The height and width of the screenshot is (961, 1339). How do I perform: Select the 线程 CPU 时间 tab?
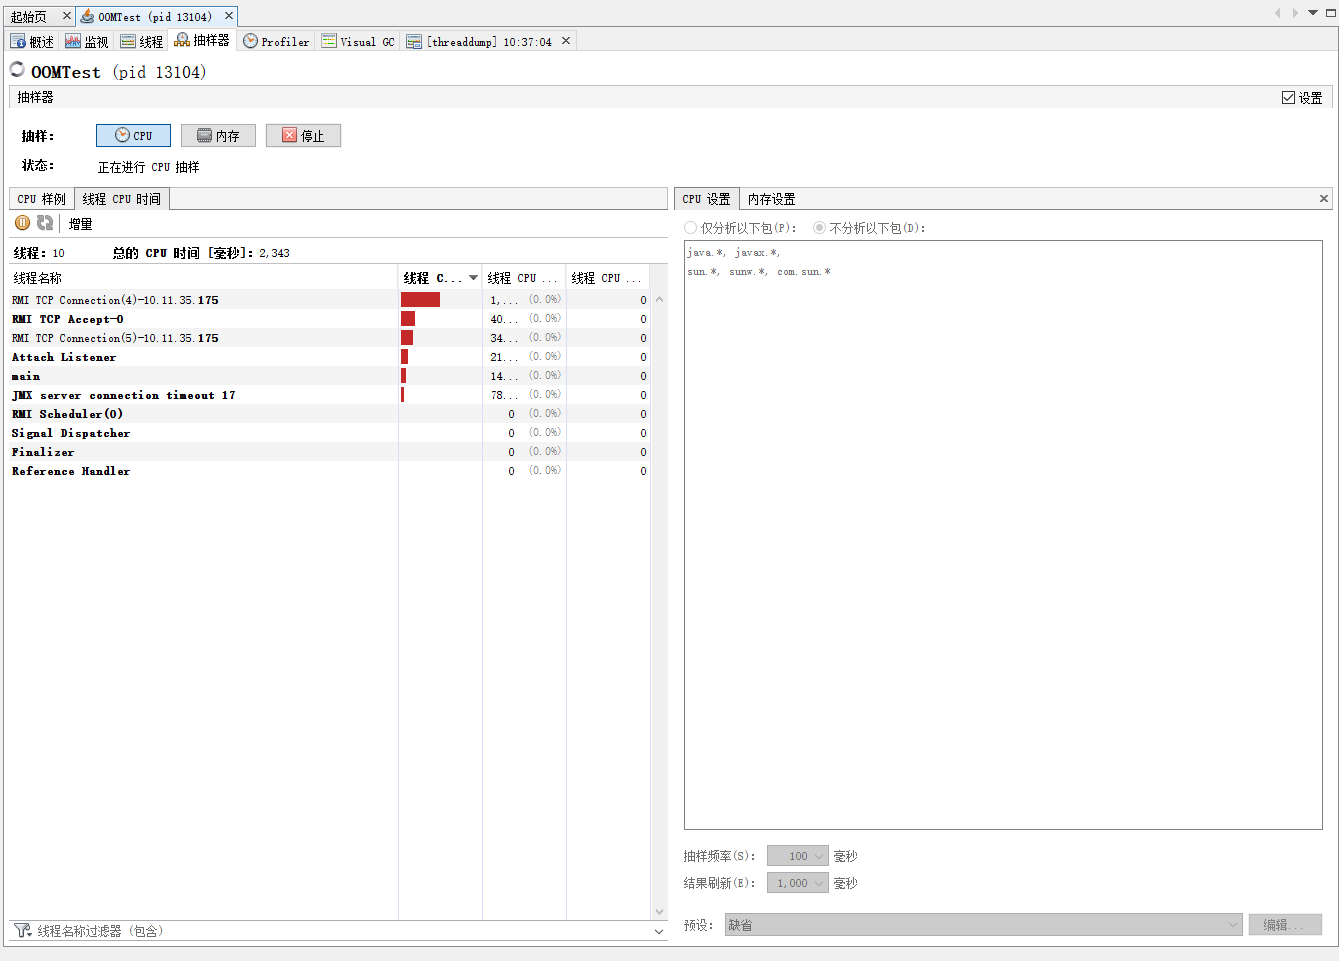pos(121,199)
